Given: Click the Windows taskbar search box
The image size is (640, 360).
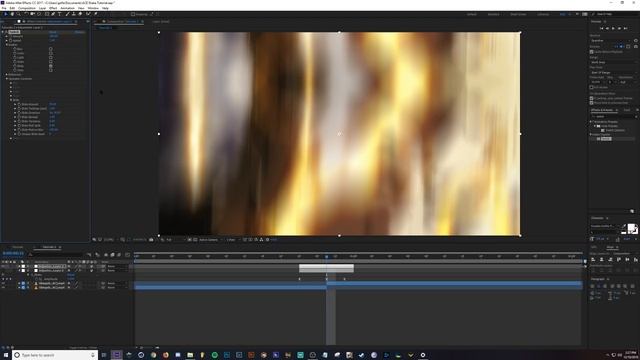Looking at the screenshot, I should [55, 355].
